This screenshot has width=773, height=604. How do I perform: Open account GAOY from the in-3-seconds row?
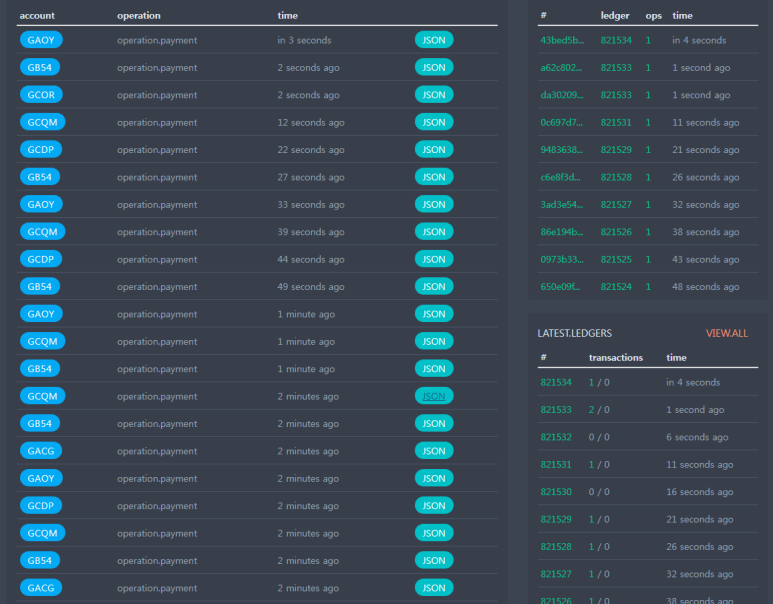tap(41, 40)
